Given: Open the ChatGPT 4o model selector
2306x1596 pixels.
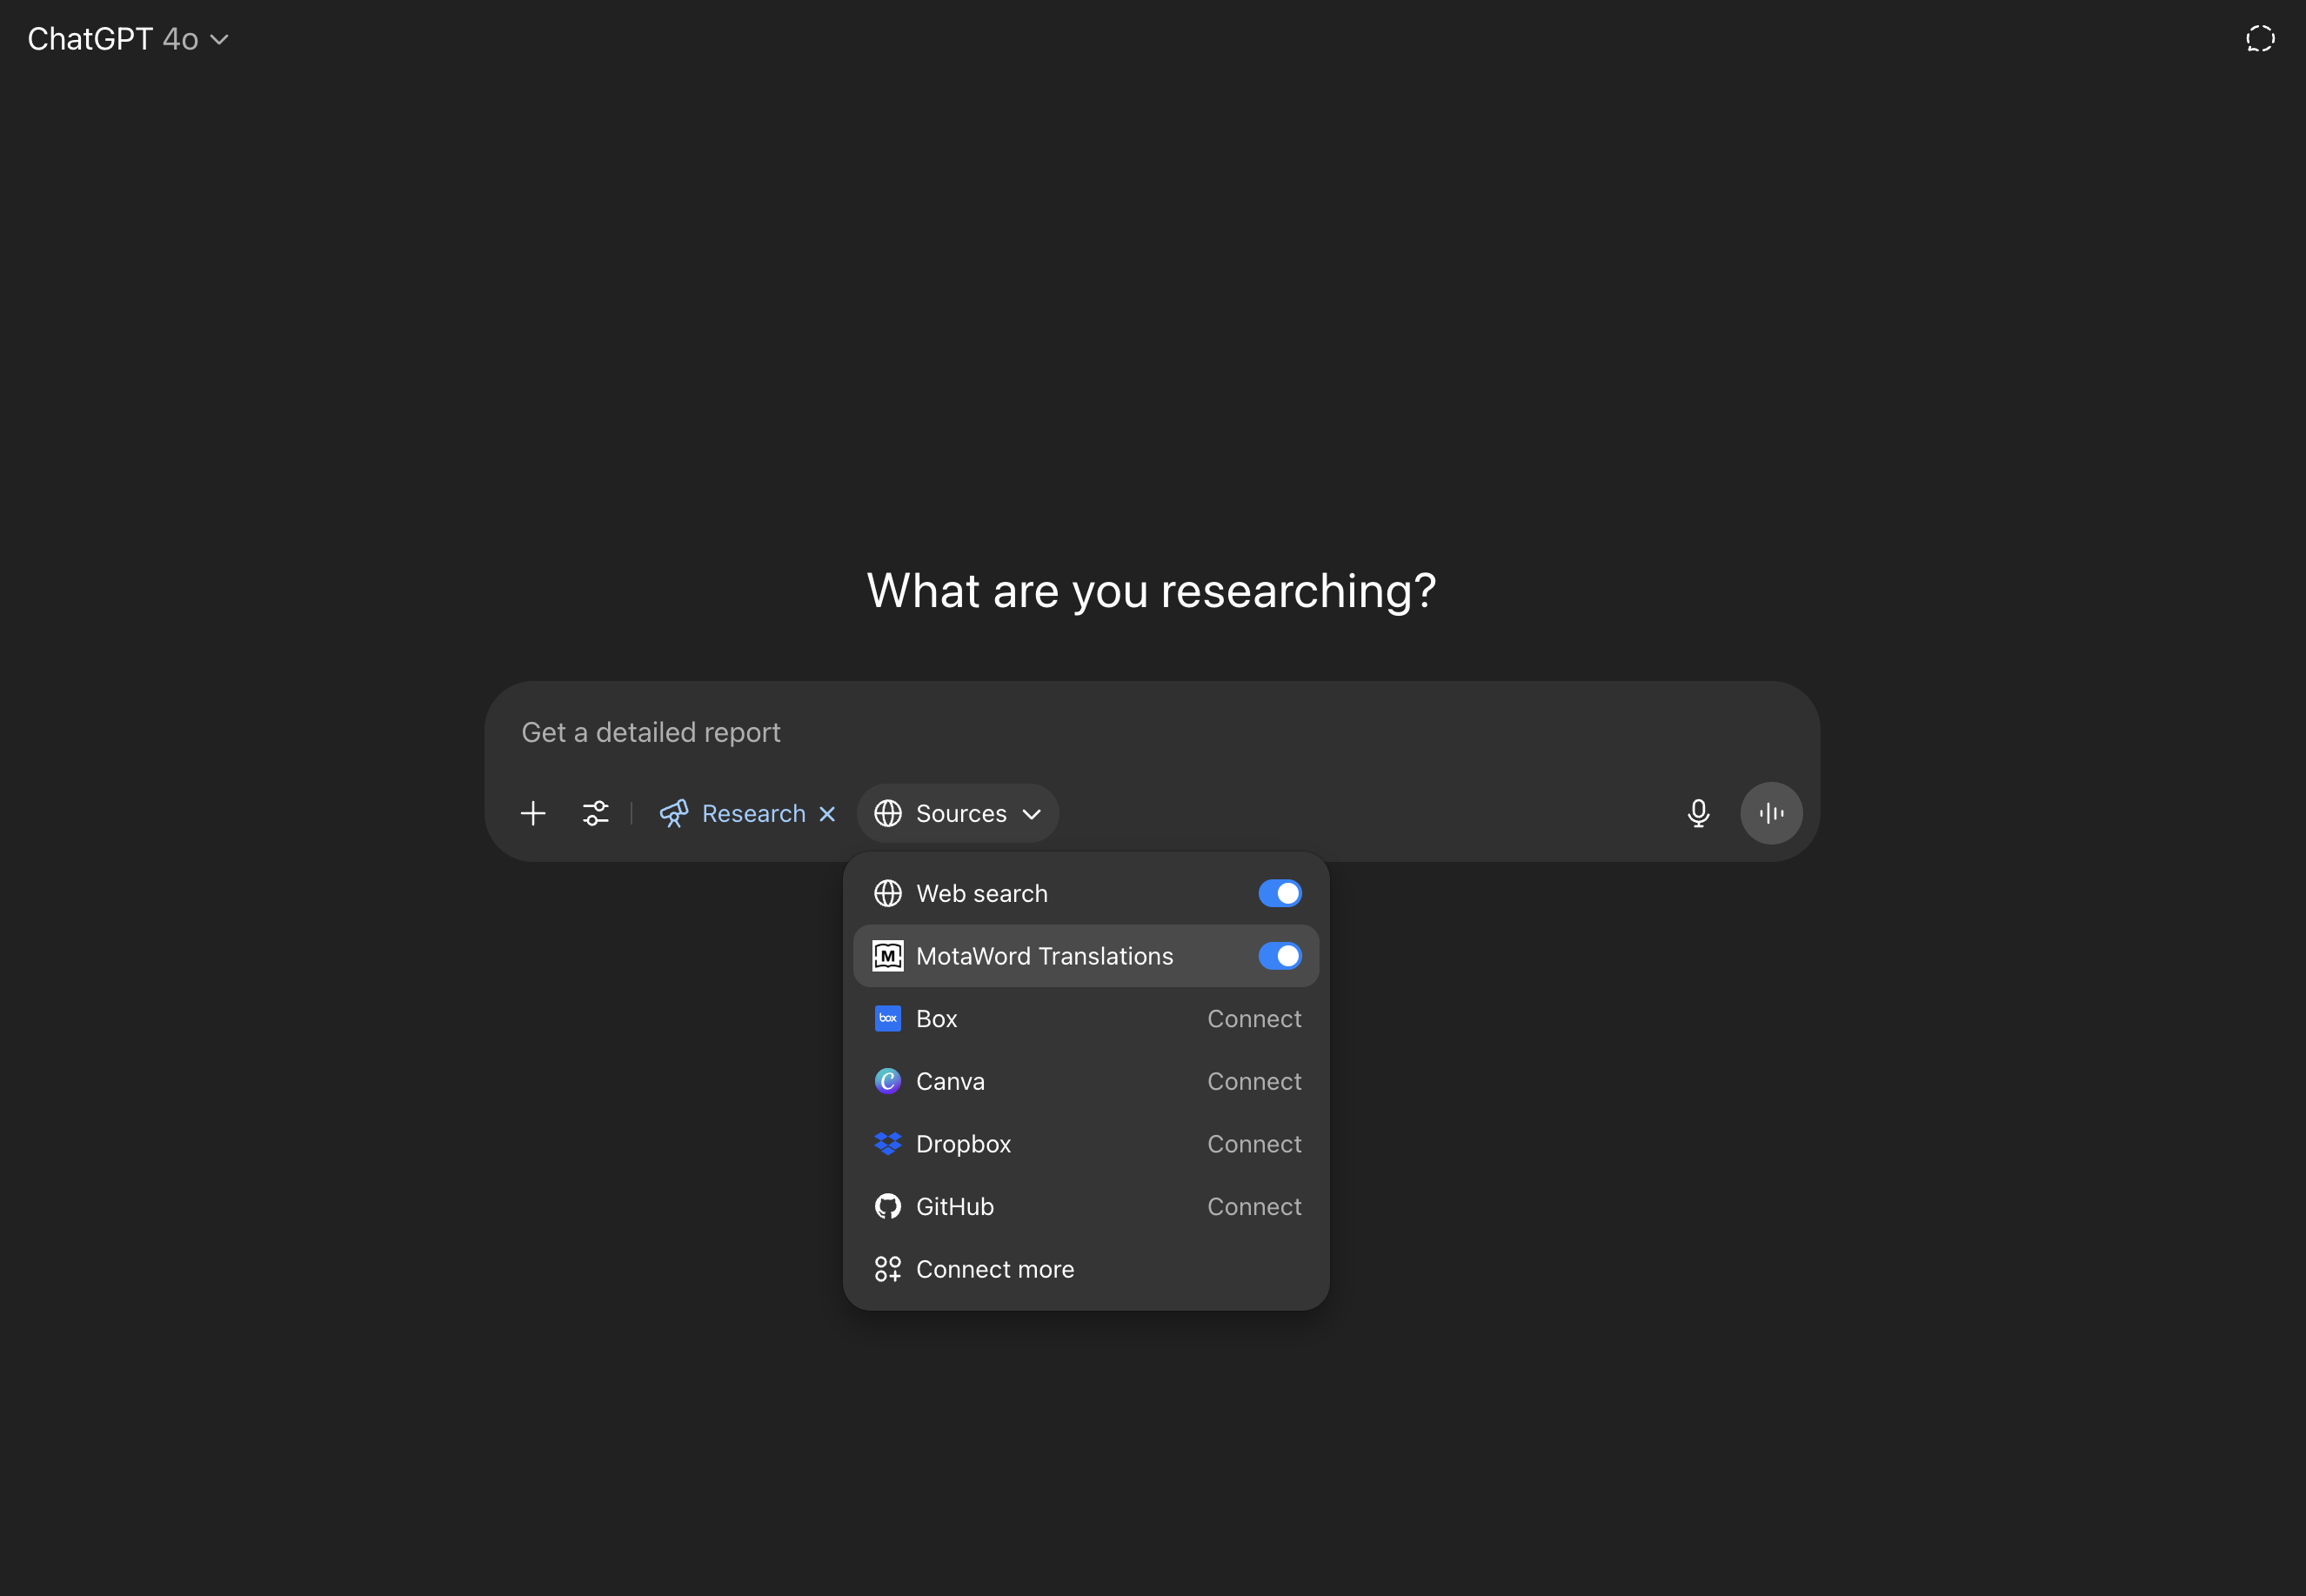Looking at the screenshot, I should pyautogui.click(x=128, y=39).
